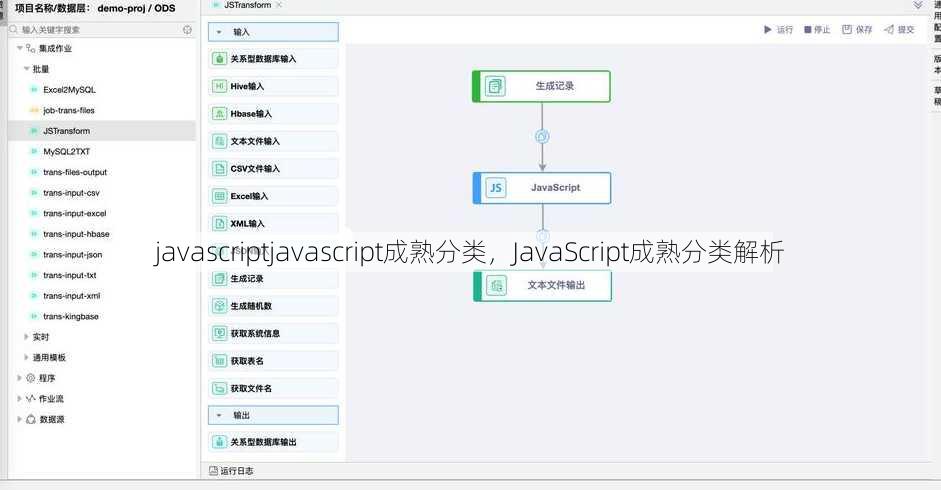Close the JSTransform tab
This screenshot has width=941, height=490.
click(279, 5)
